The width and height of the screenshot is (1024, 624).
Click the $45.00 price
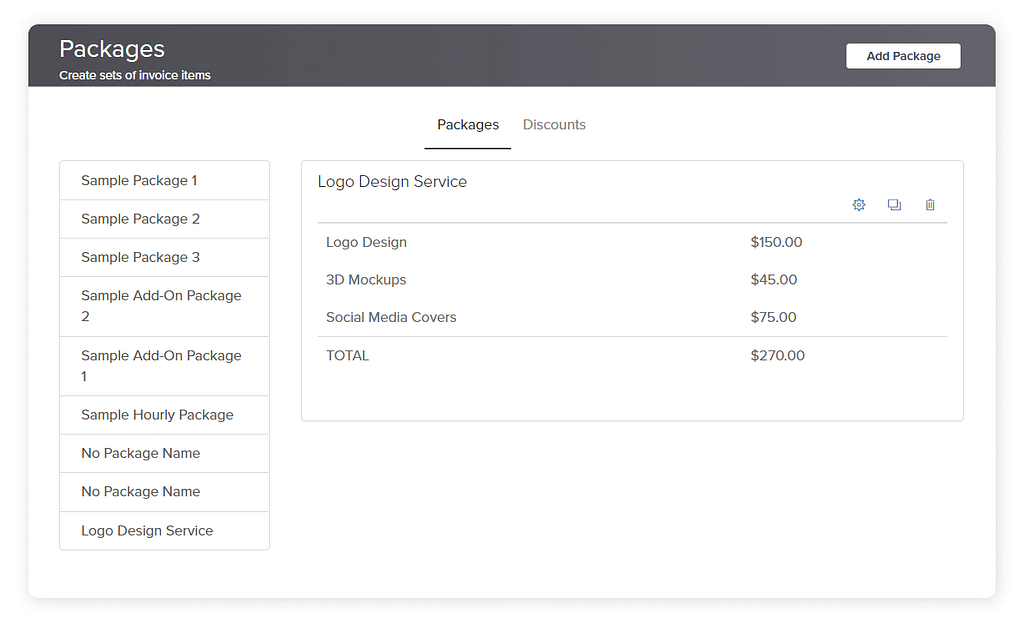[773, 280]
